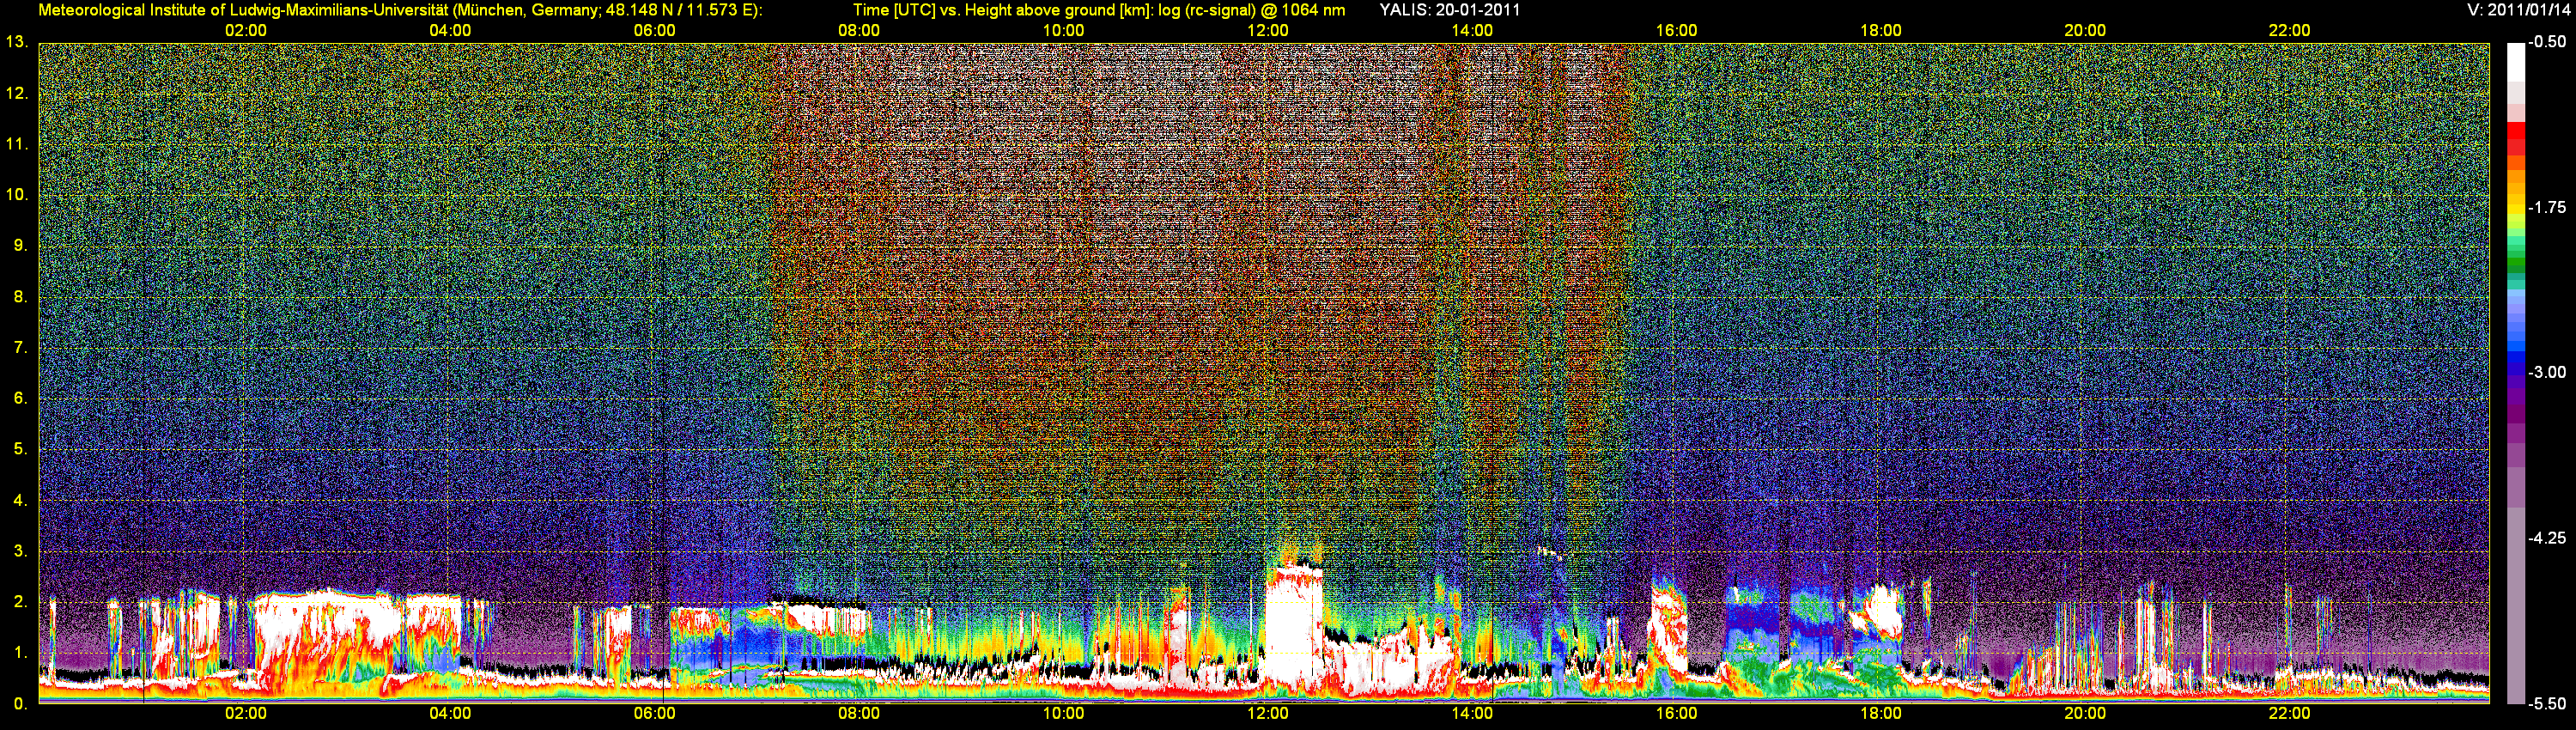Click the white segment of the colorbar
Image resolution: width=2576 pixels, height=730 pixels.
tap(2514, 62)
